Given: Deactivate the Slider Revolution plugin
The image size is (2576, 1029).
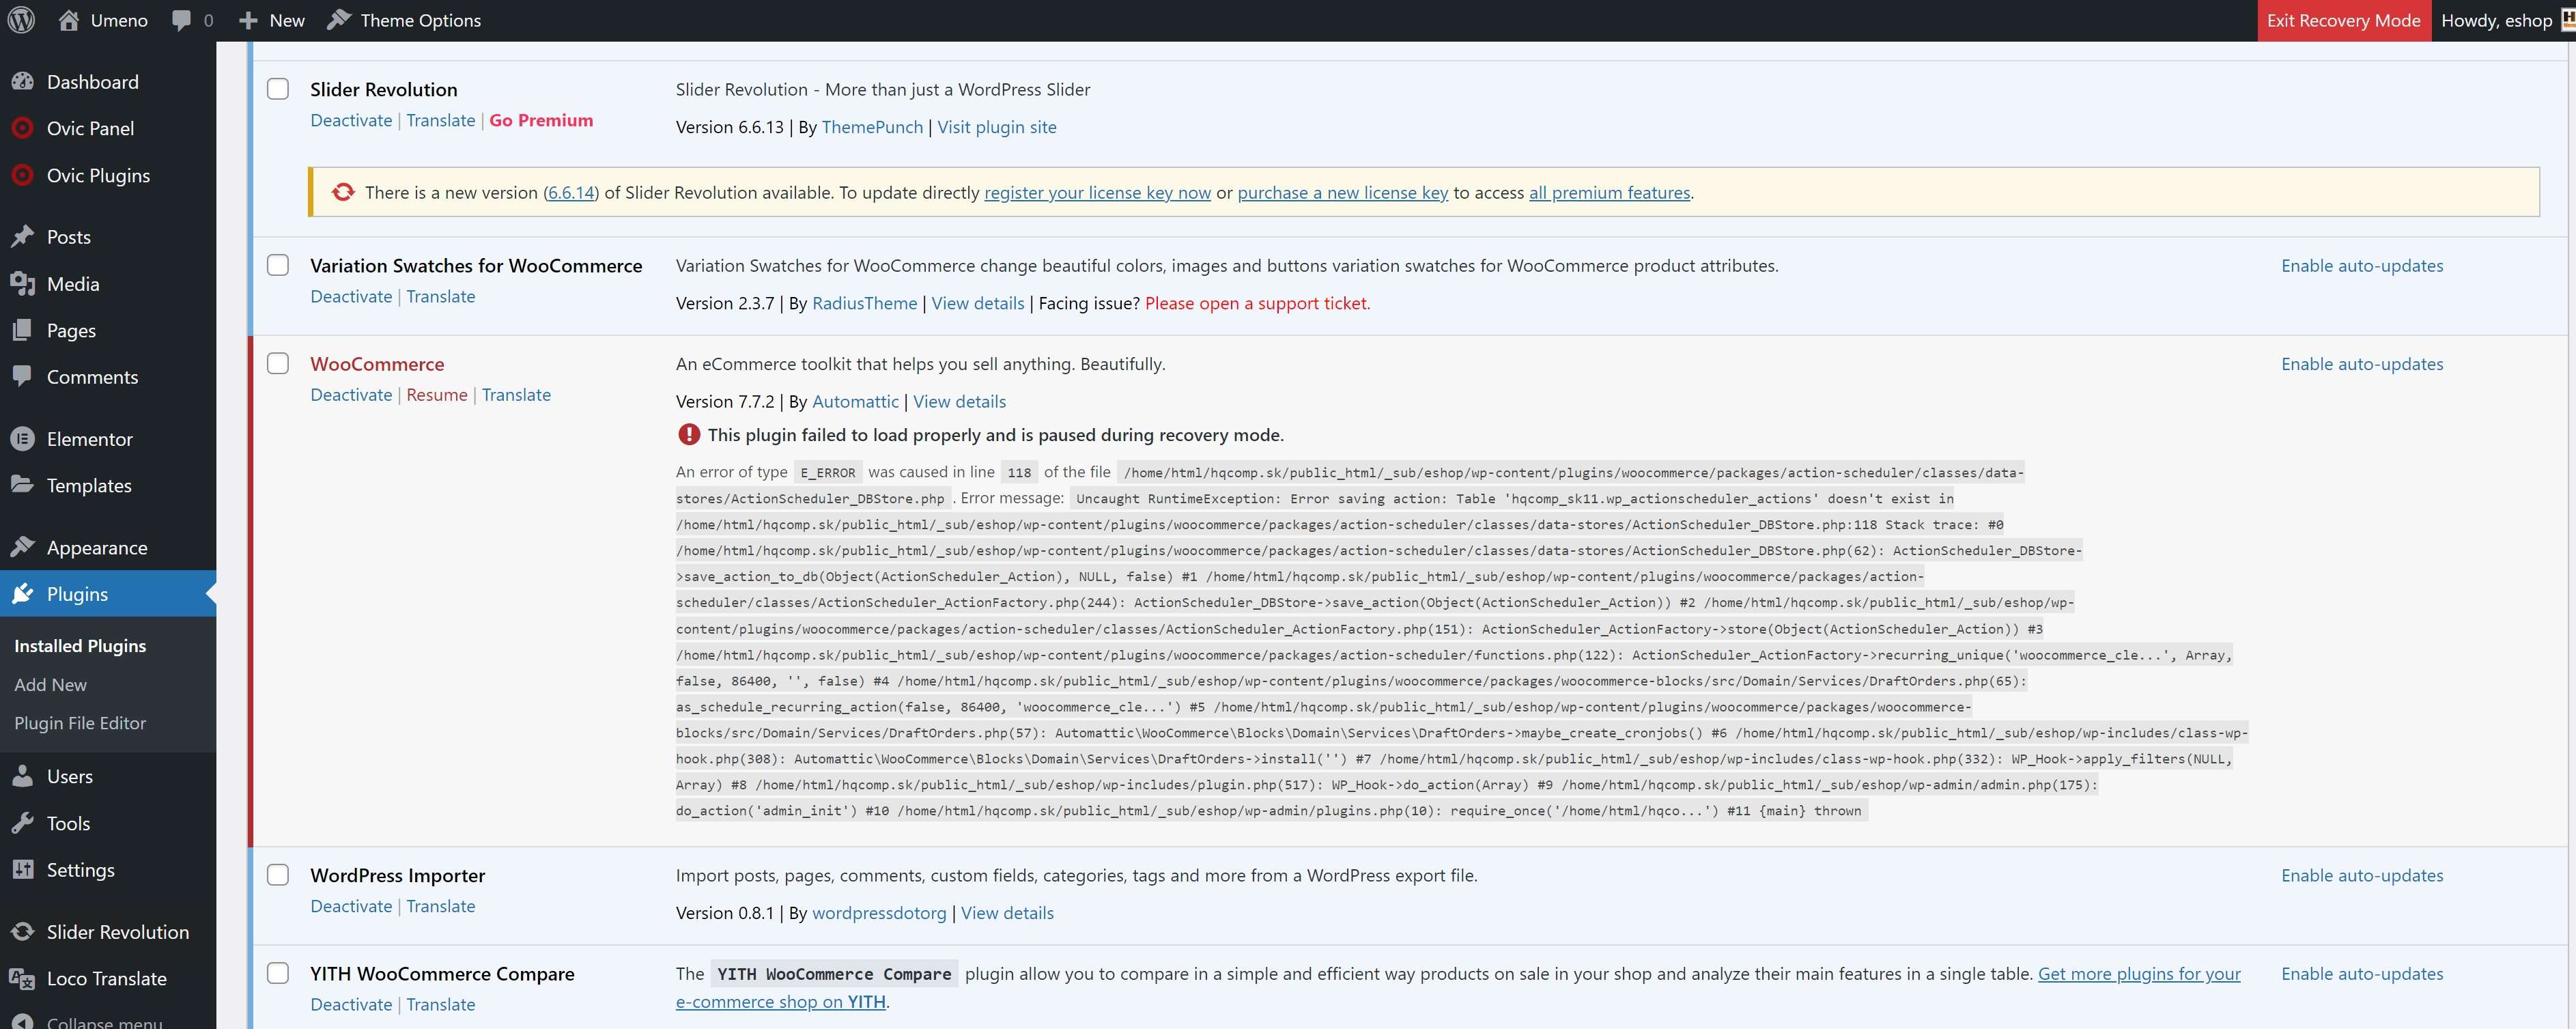Looking at the screenshot, I should tap(351, 120).
